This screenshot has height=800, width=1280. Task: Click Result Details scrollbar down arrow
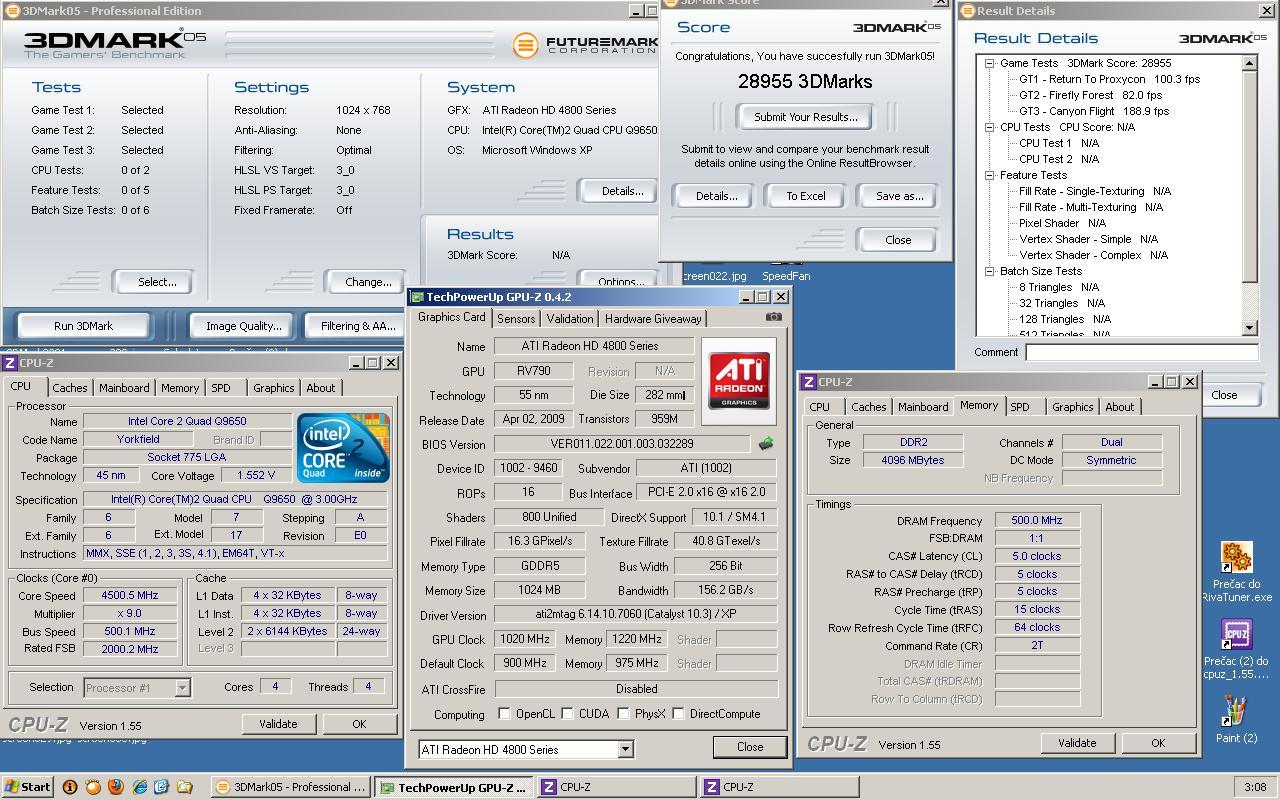click(x=1250, y=328)
